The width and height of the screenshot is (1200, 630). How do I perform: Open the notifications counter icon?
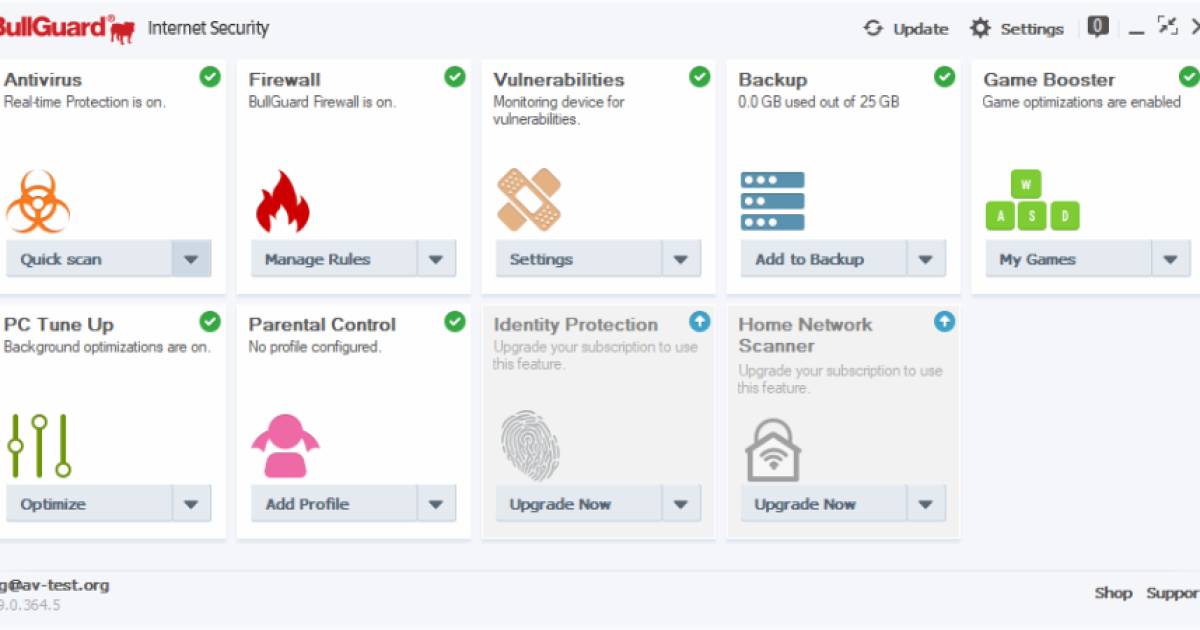pos(1098,28)
